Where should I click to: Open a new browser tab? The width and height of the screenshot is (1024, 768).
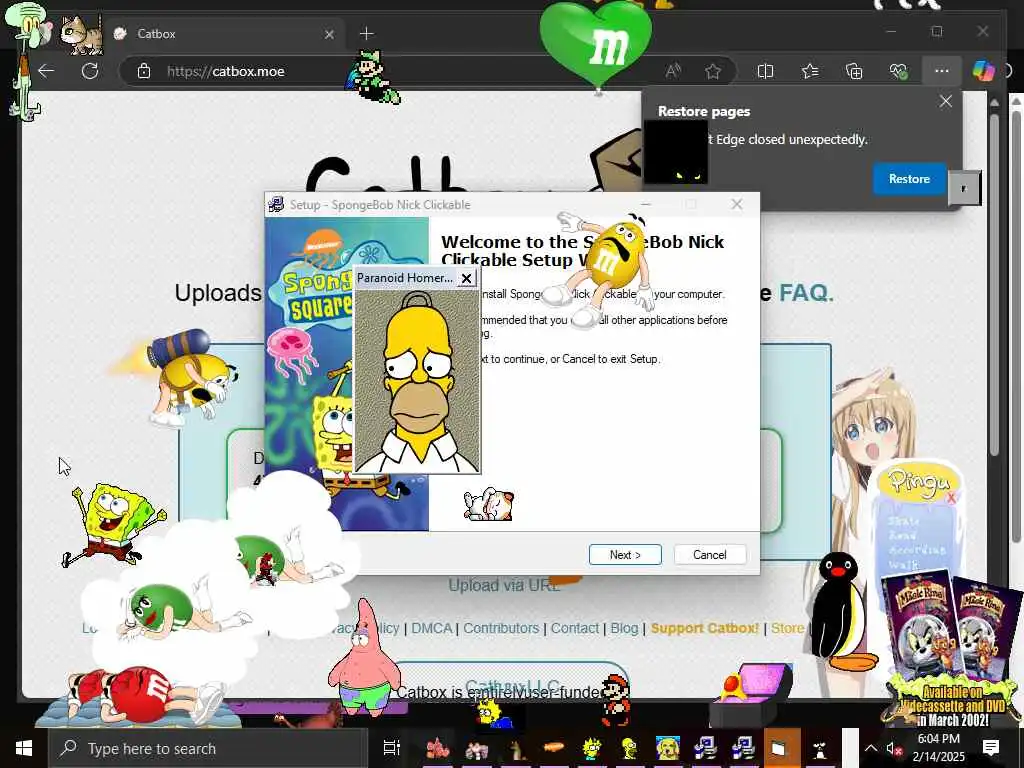click(366, 33)
